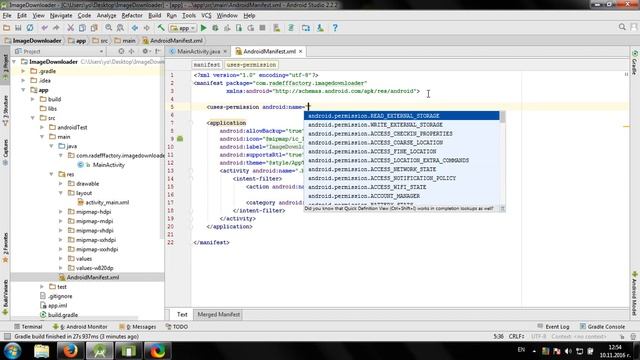Click the Search Everywhere magnifier icon

[x=622, y=27]
